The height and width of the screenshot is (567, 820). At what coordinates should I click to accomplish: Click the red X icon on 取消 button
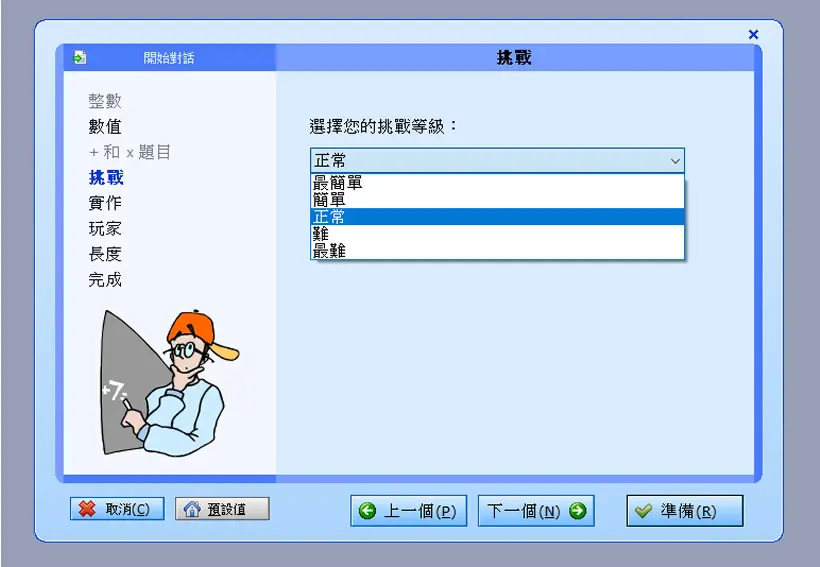pyautogui.click(x=87, y=509)
